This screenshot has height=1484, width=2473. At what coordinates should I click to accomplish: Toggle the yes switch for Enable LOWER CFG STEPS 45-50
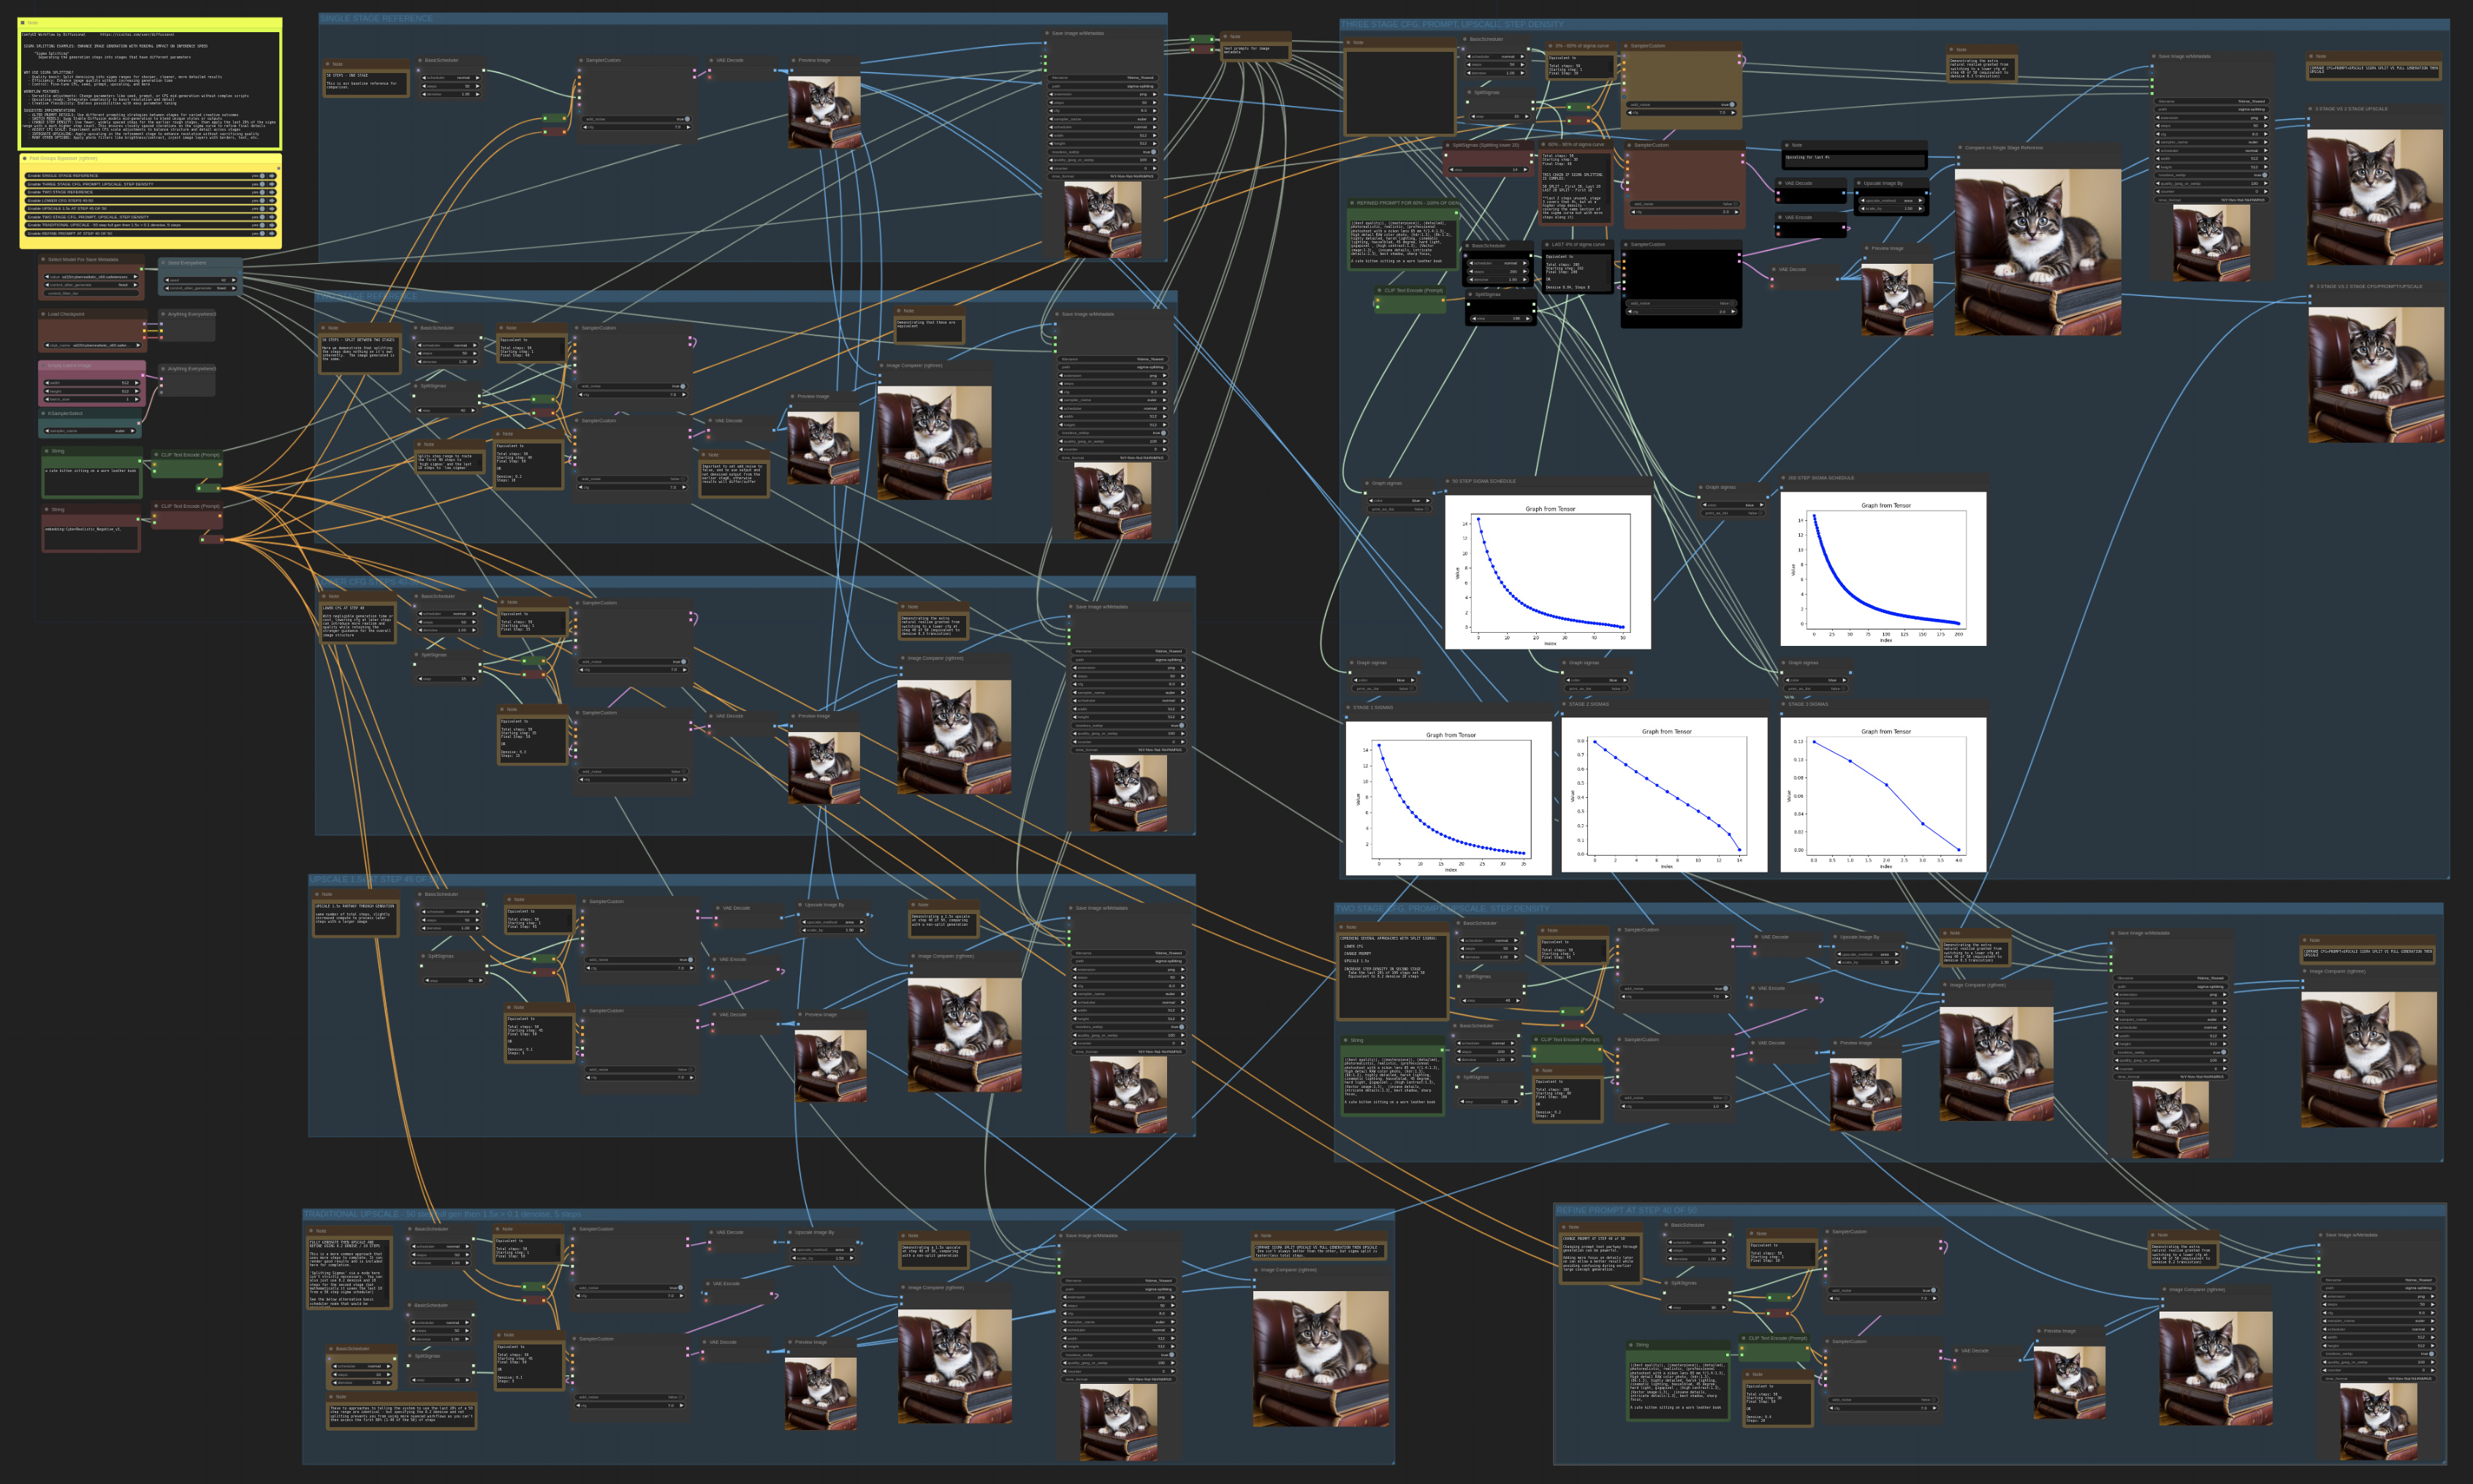coord(262,201)
